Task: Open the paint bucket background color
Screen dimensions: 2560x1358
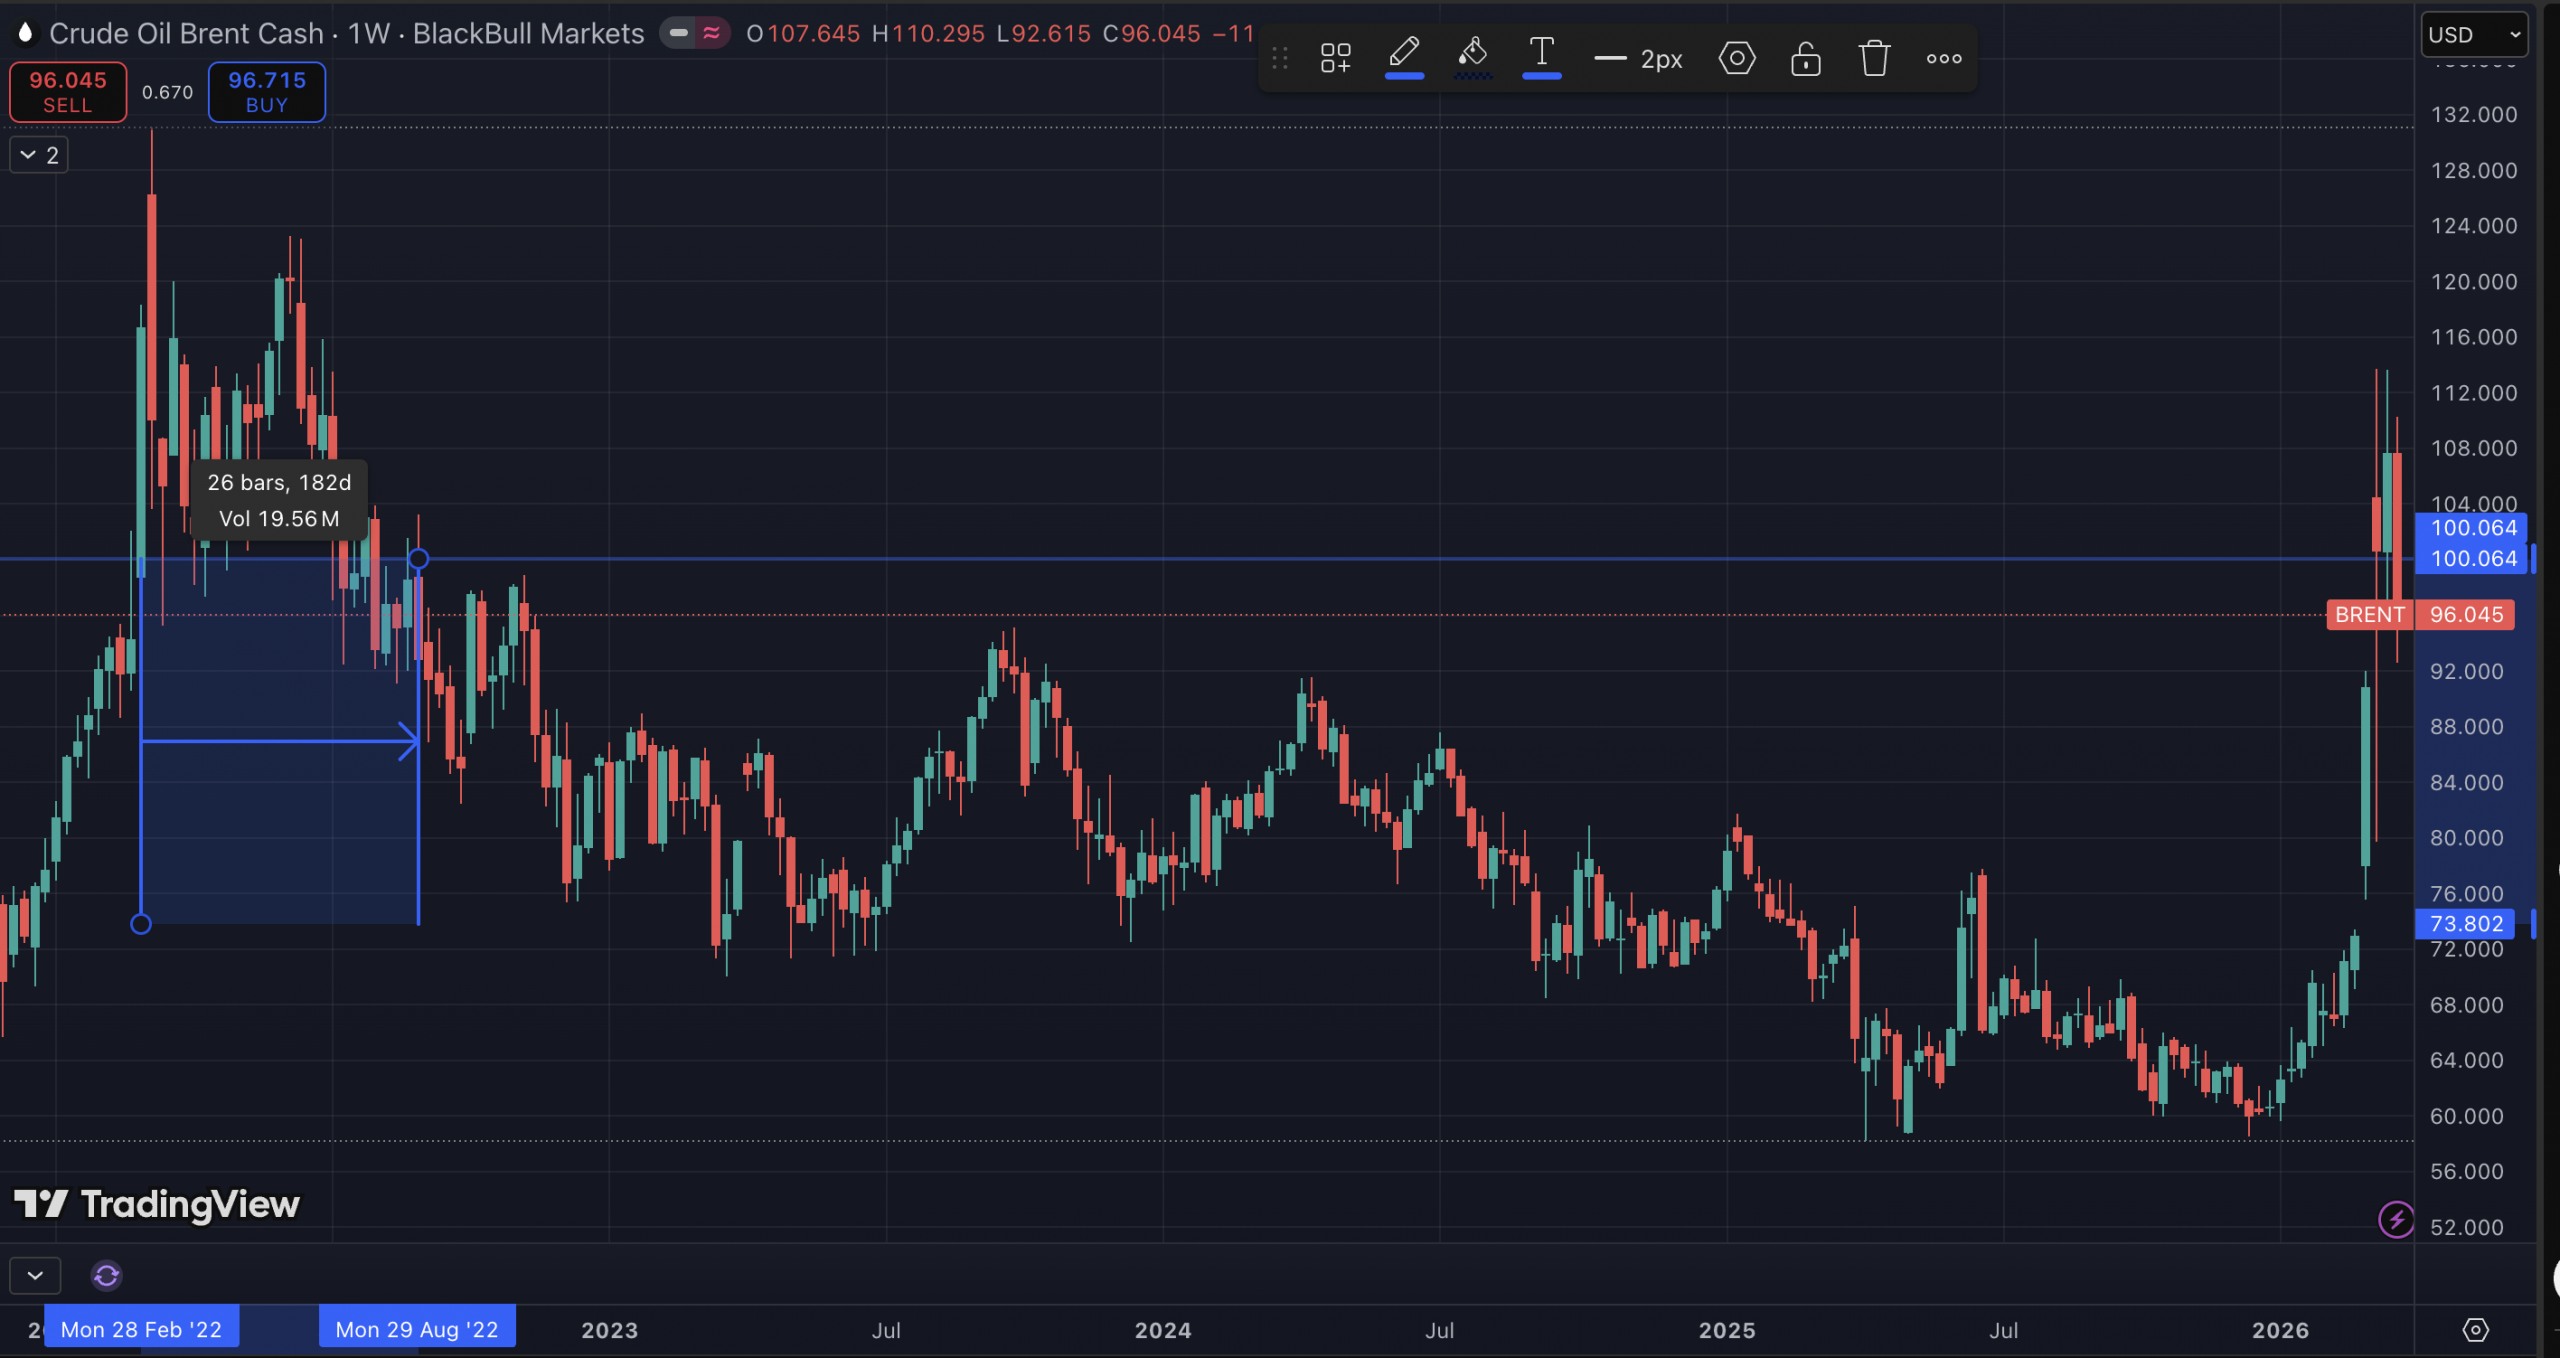Action: click(1473, 56)
